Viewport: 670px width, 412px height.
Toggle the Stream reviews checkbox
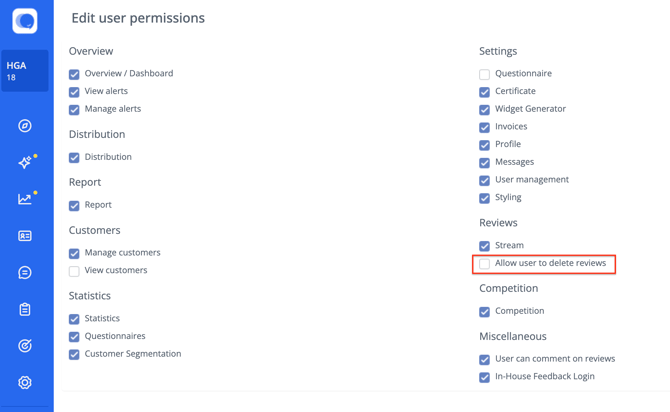[x=485, y=246]
